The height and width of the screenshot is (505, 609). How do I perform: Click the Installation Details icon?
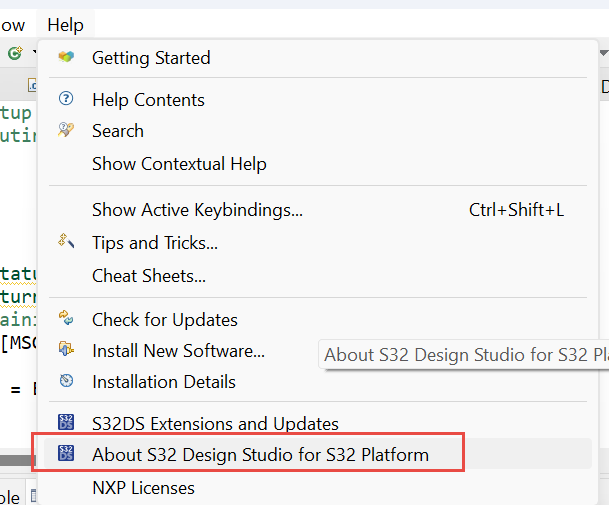(x=66, y=380)
